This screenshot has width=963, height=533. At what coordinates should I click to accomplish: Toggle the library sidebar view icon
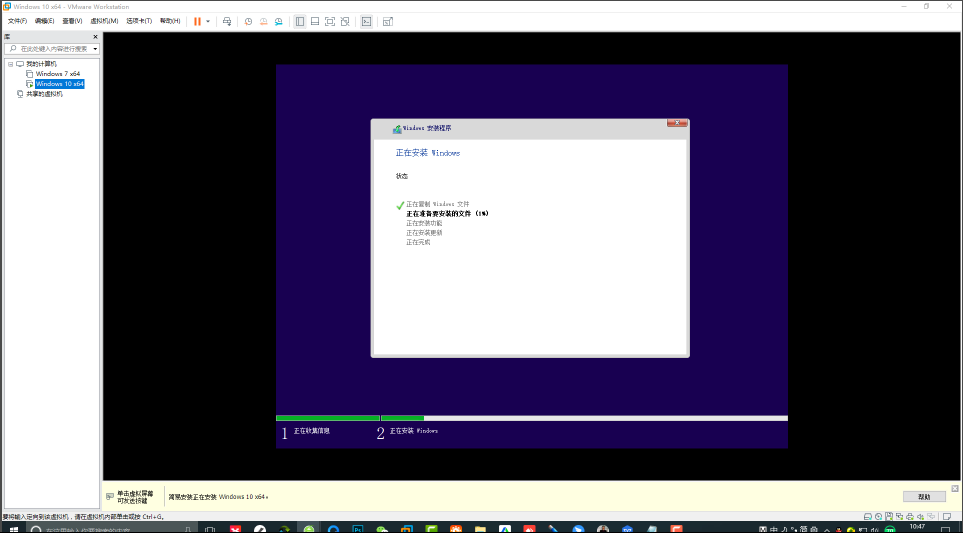point(300,21)
